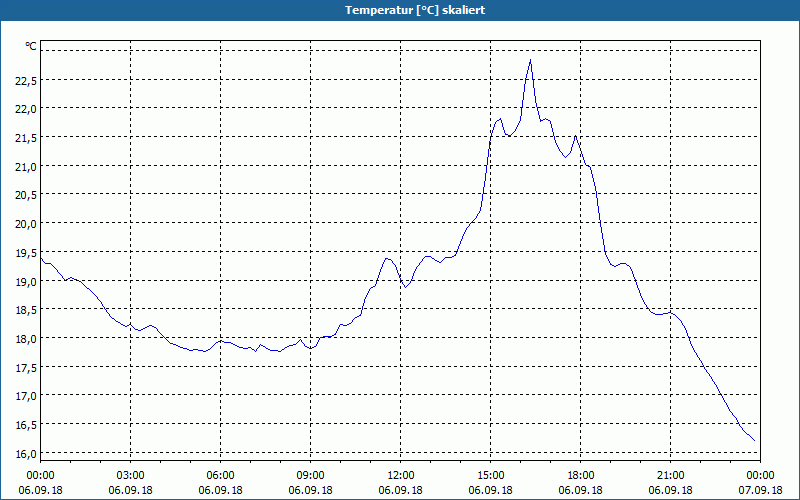Select the 22,5 y-axis value
This screenshot has width=800, height=500.
26,80
